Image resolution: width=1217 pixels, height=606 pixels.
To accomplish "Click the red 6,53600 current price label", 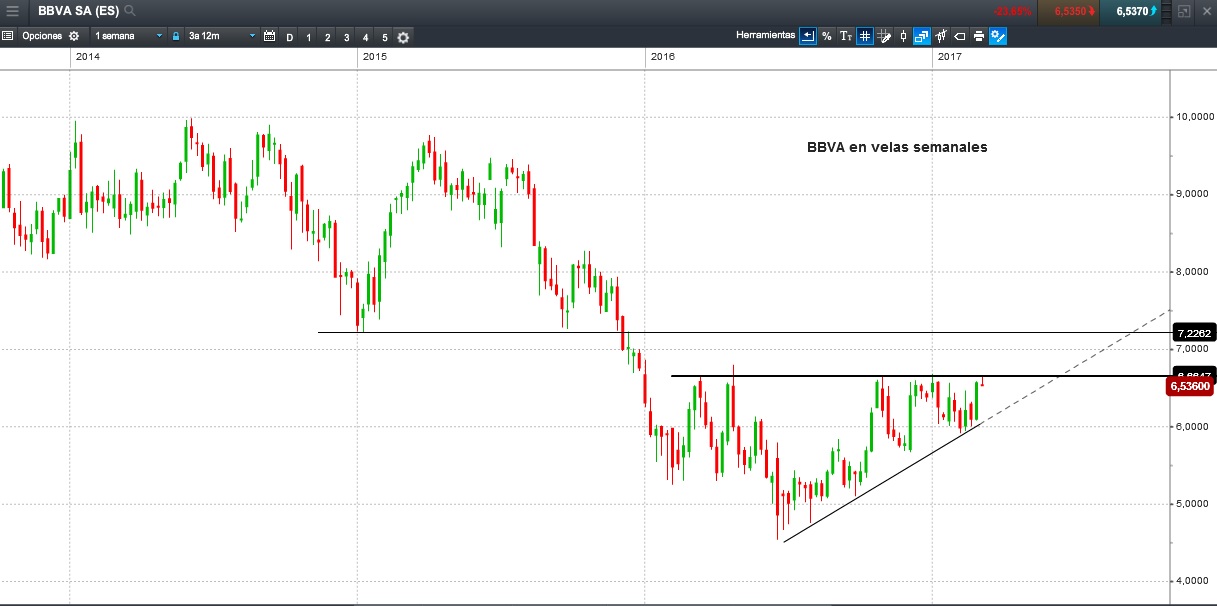I will coord(1192,386).
